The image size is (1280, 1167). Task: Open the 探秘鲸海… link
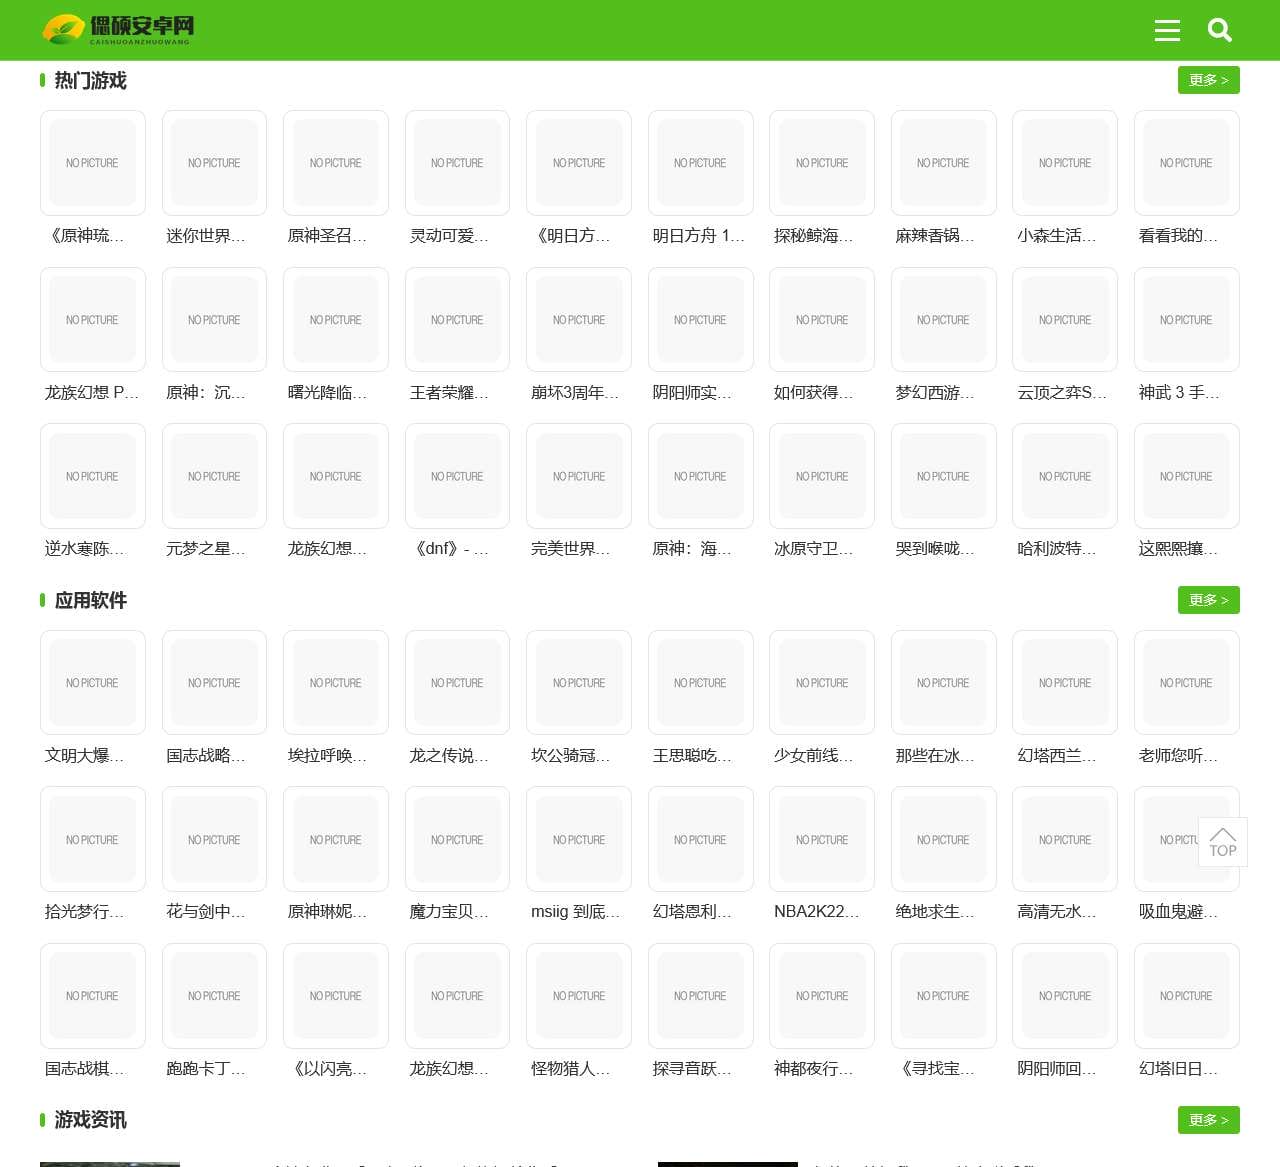click(814, 236)
